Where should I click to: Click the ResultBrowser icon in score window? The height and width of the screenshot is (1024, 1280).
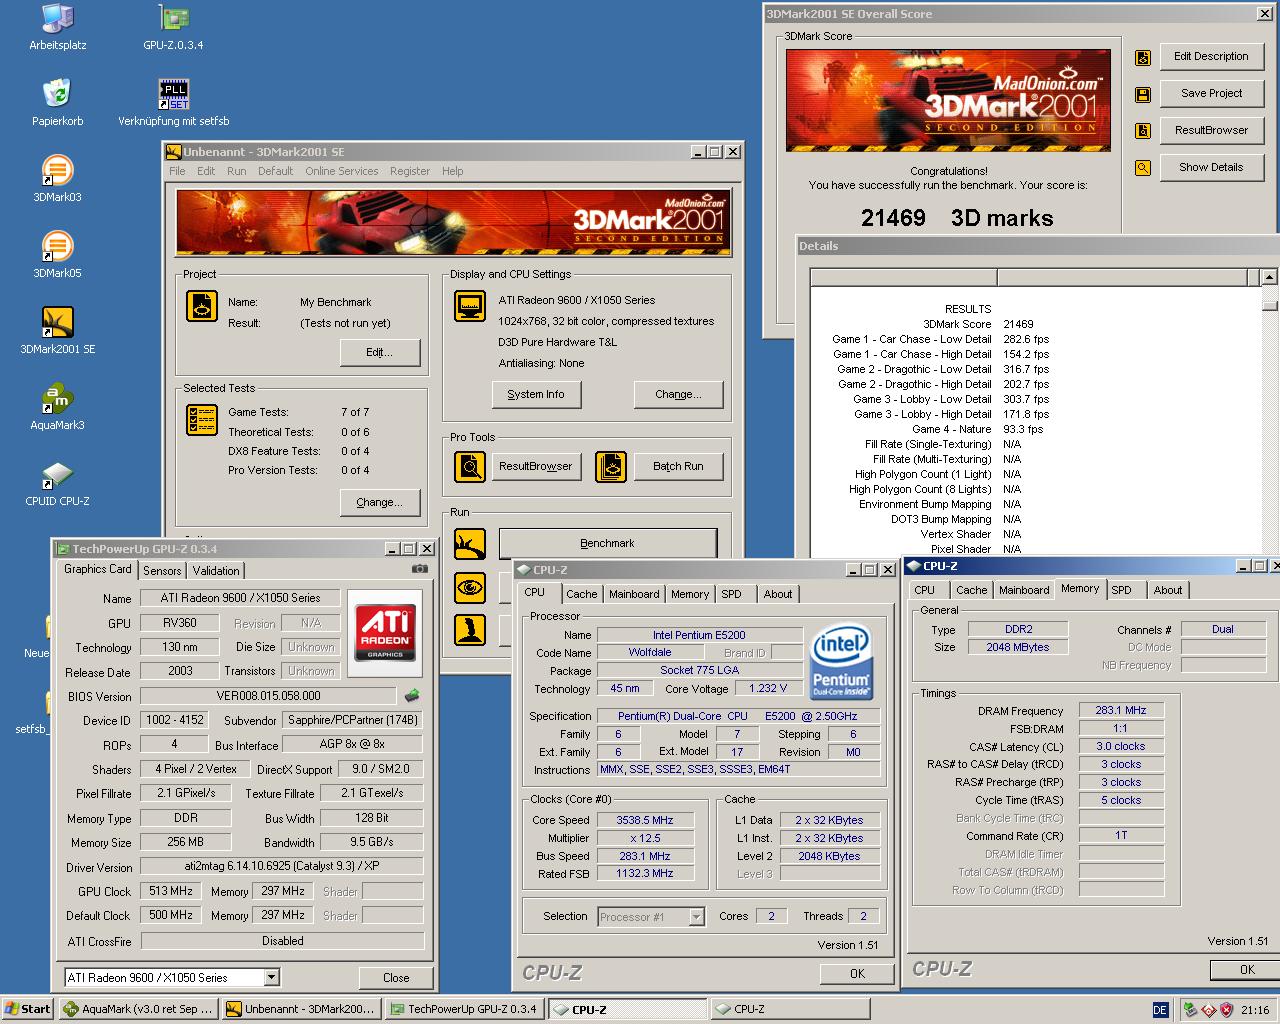point(1143,131)
